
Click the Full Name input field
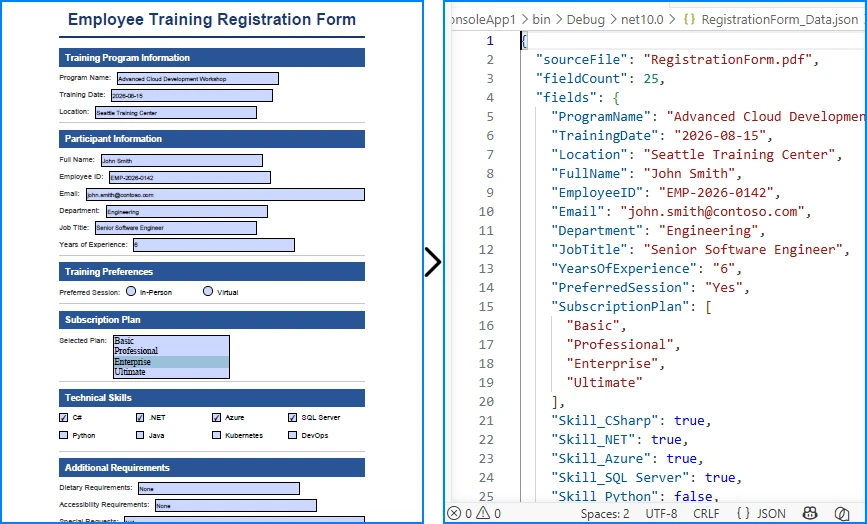pos(182,161)
